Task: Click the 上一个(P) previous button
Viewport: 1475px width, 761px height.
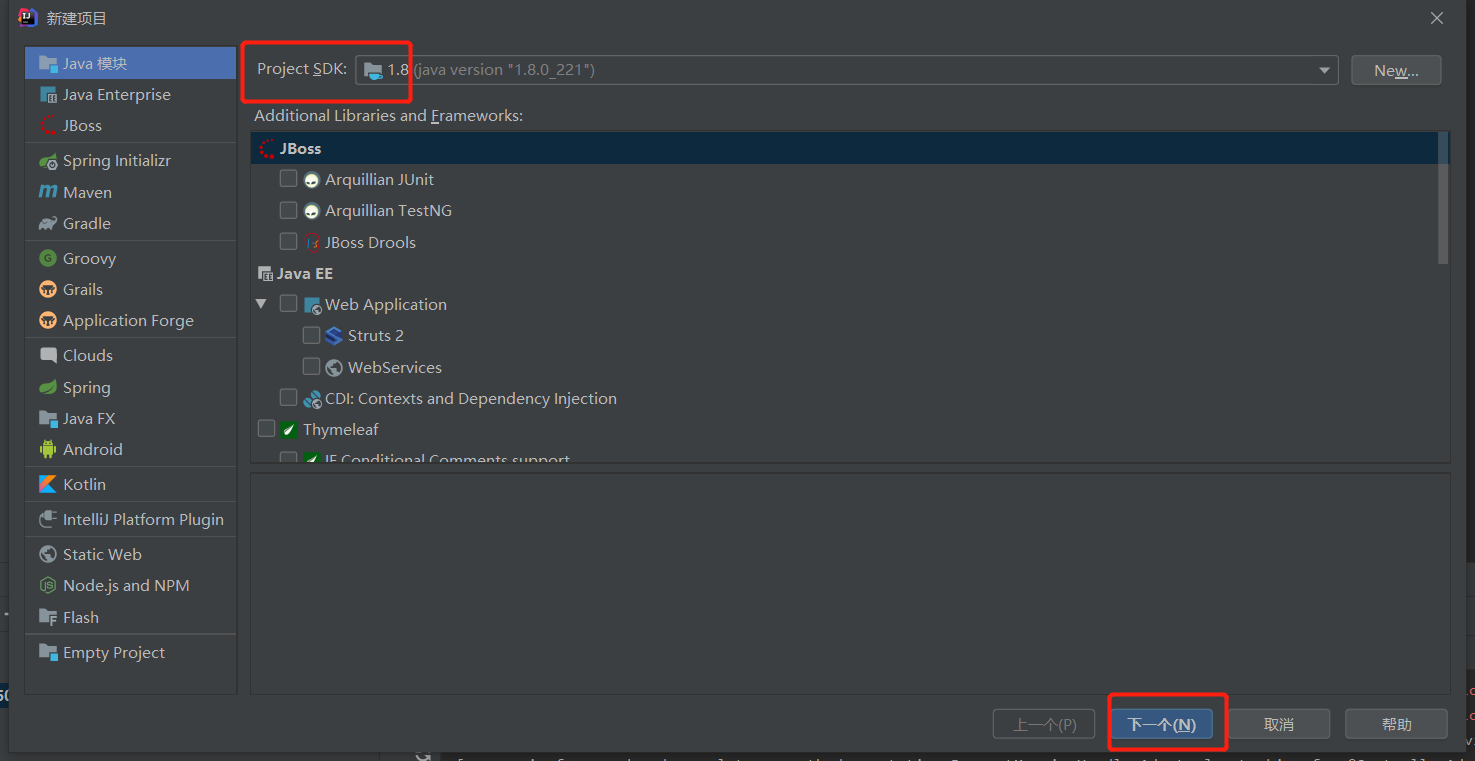Action: pyautogui.click(x=1044, y=724)
